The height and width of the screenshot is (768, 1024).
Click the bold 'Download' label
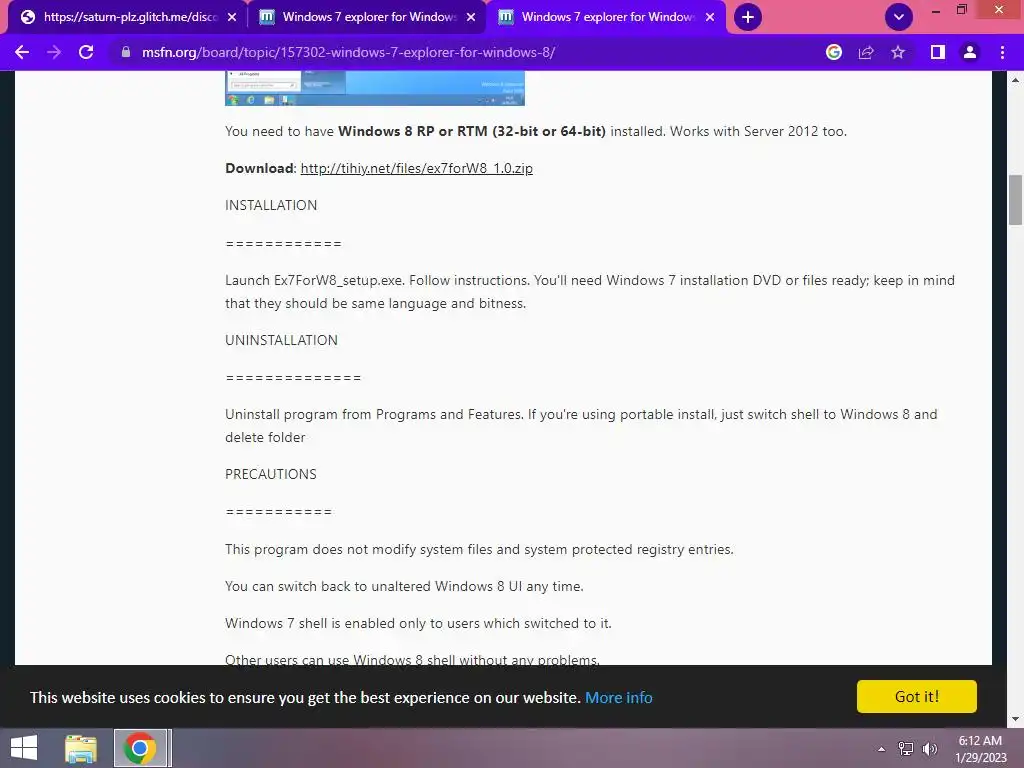[259, 168]
